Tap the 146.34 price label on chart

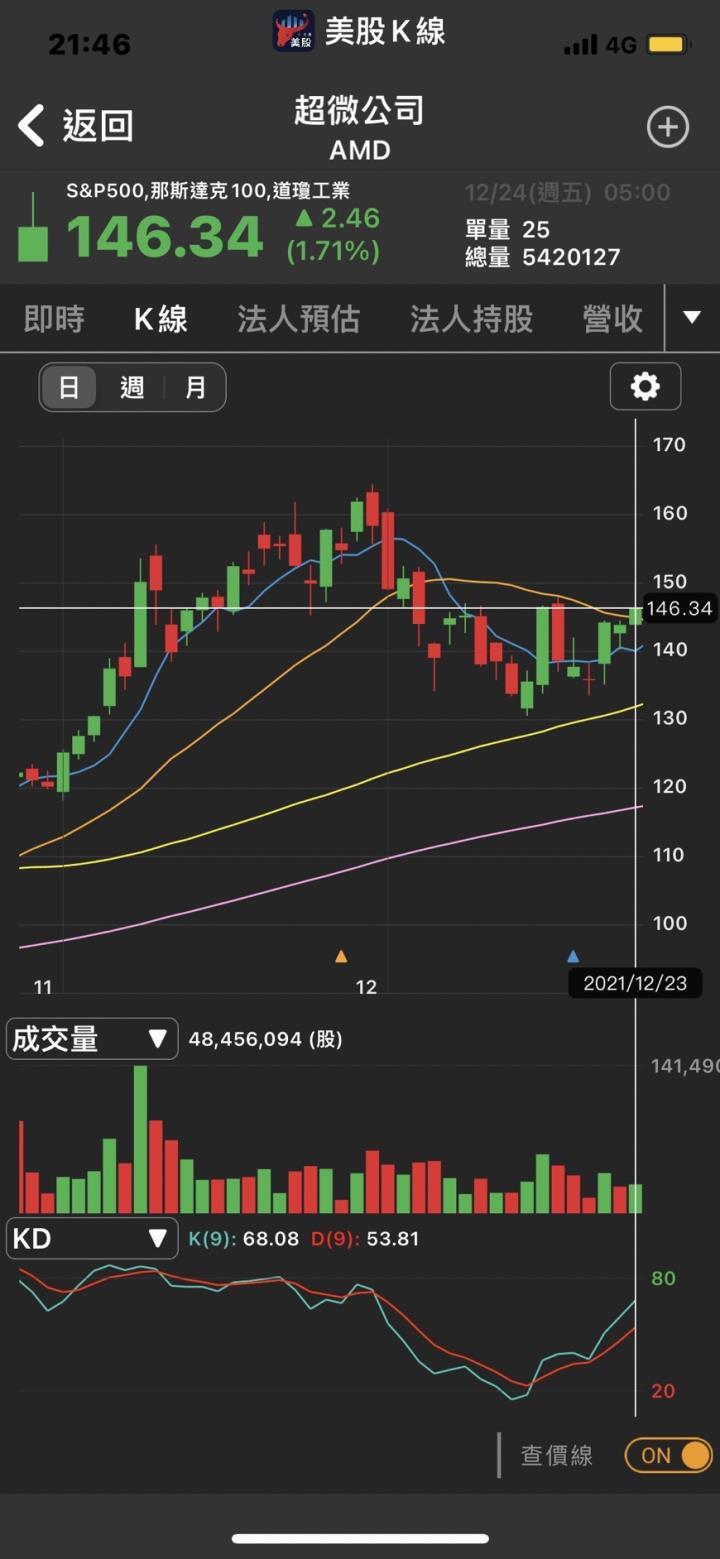click(x=680, y=608)
